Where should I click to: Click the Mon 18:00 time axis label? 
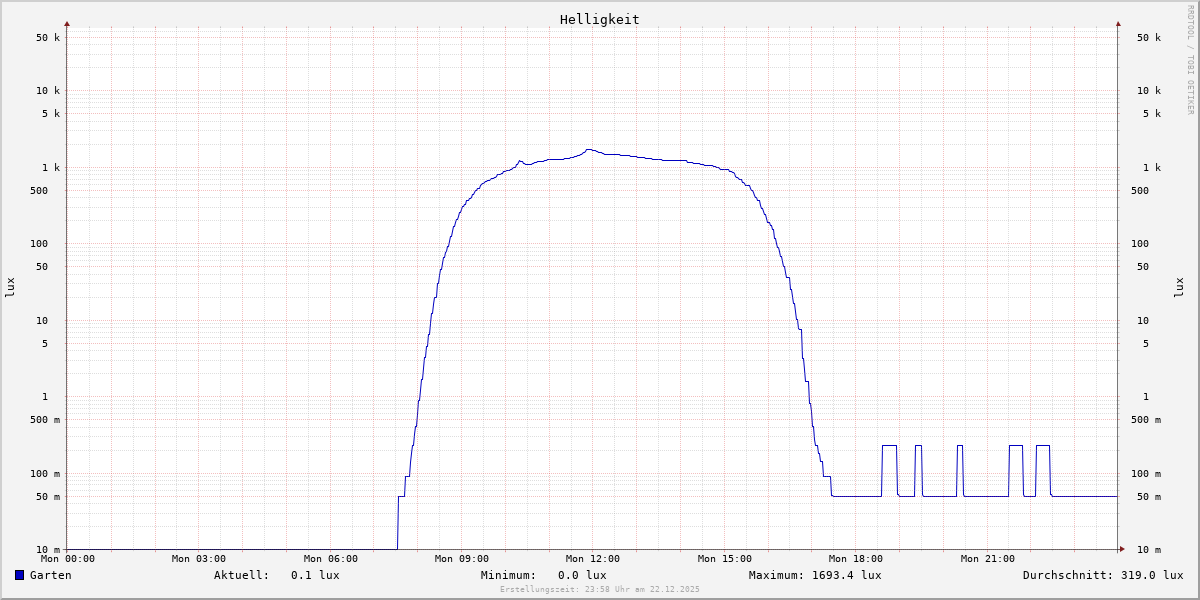pos(855,559)
